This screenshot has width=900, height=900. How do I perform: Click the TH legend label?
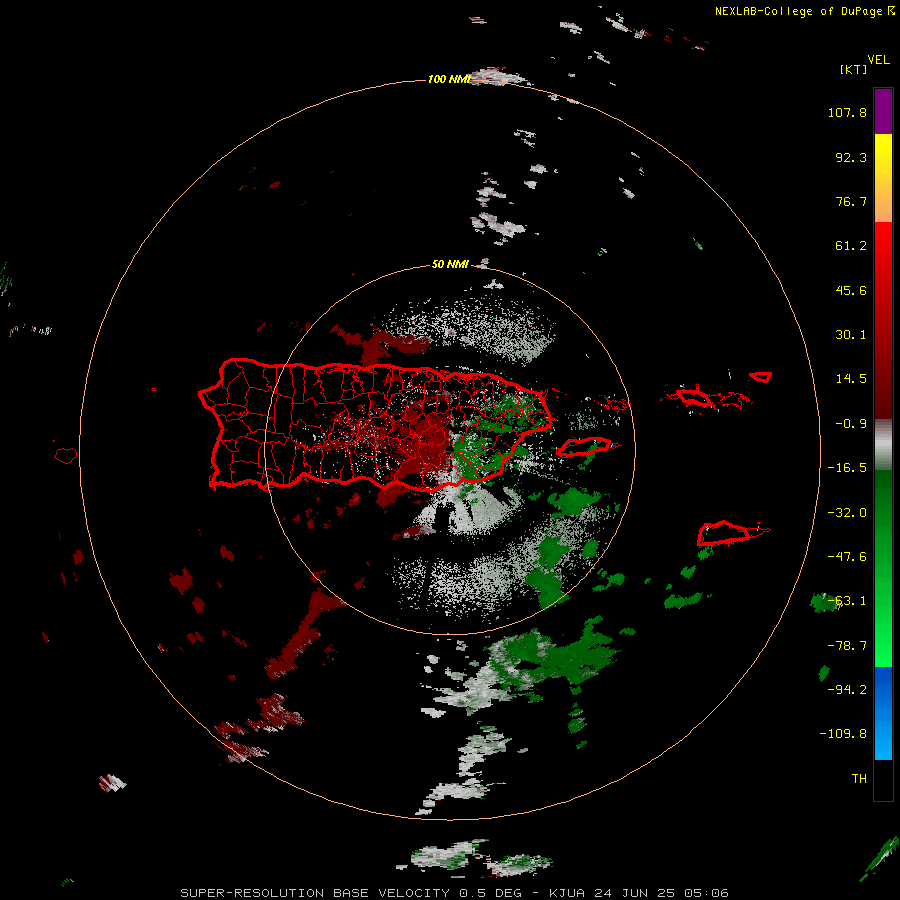click(x=859, y=779)
